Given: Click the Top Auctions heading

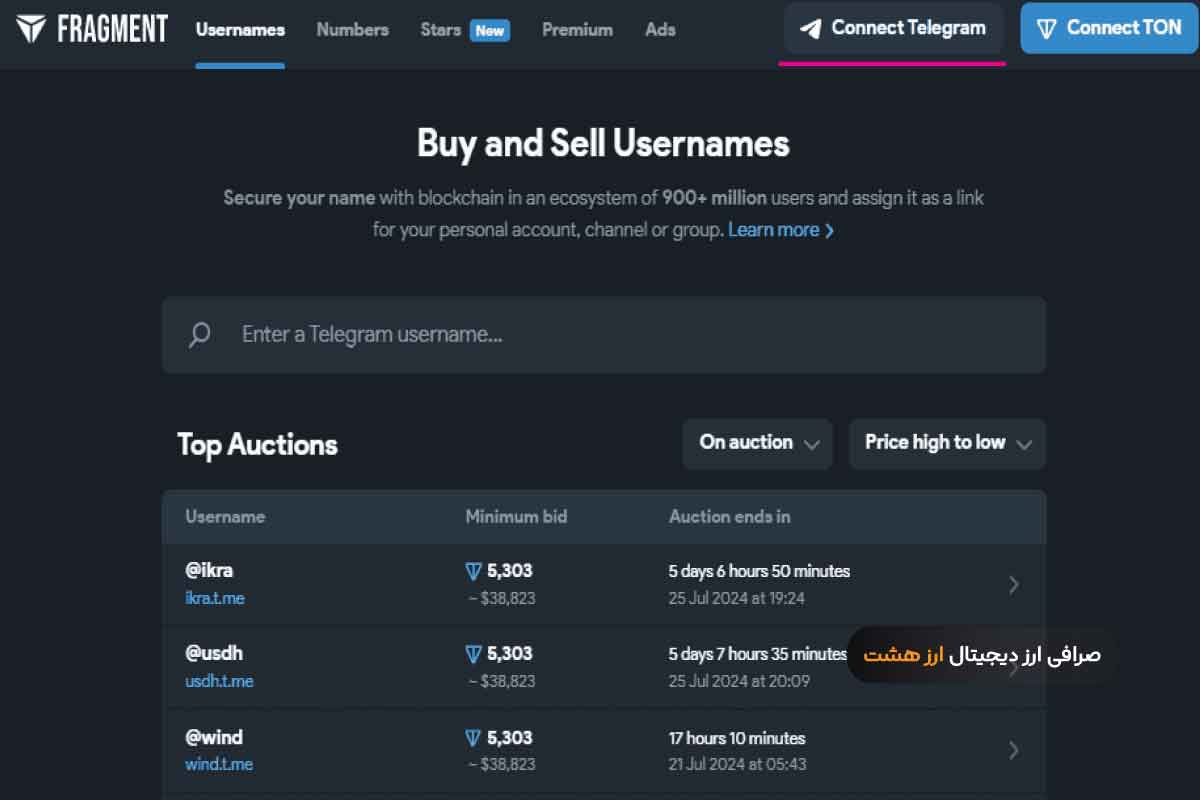Looking at the screenshot, I should (x=258, y=445).
